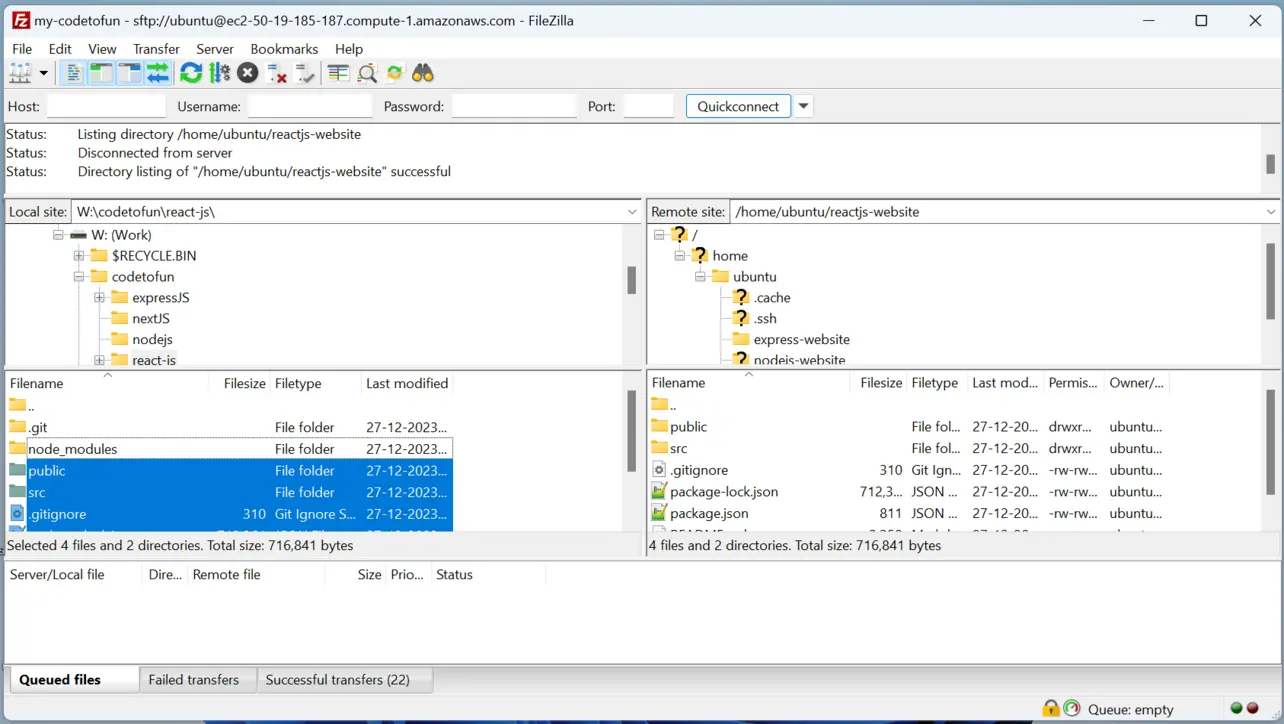Toggle synchronized browsing
This screenshot has height=724, width=1284.
395,73
